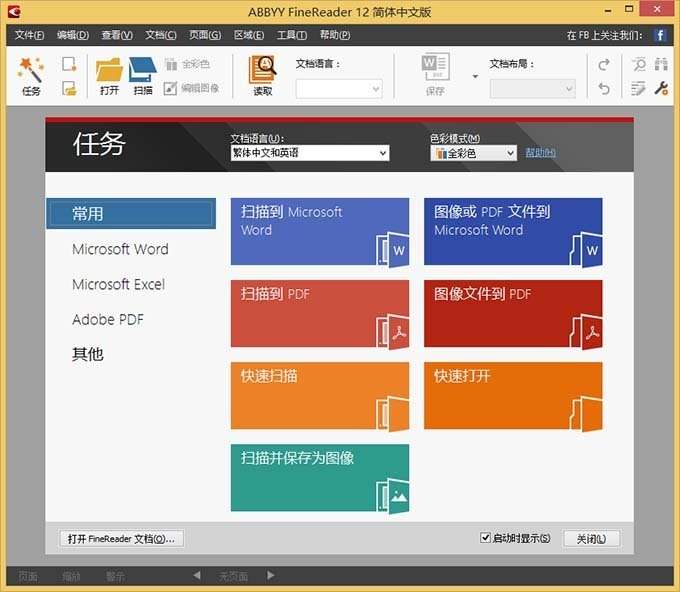
Task: Click the 关闭 button at the bottom
Action: tap(591, 539)
